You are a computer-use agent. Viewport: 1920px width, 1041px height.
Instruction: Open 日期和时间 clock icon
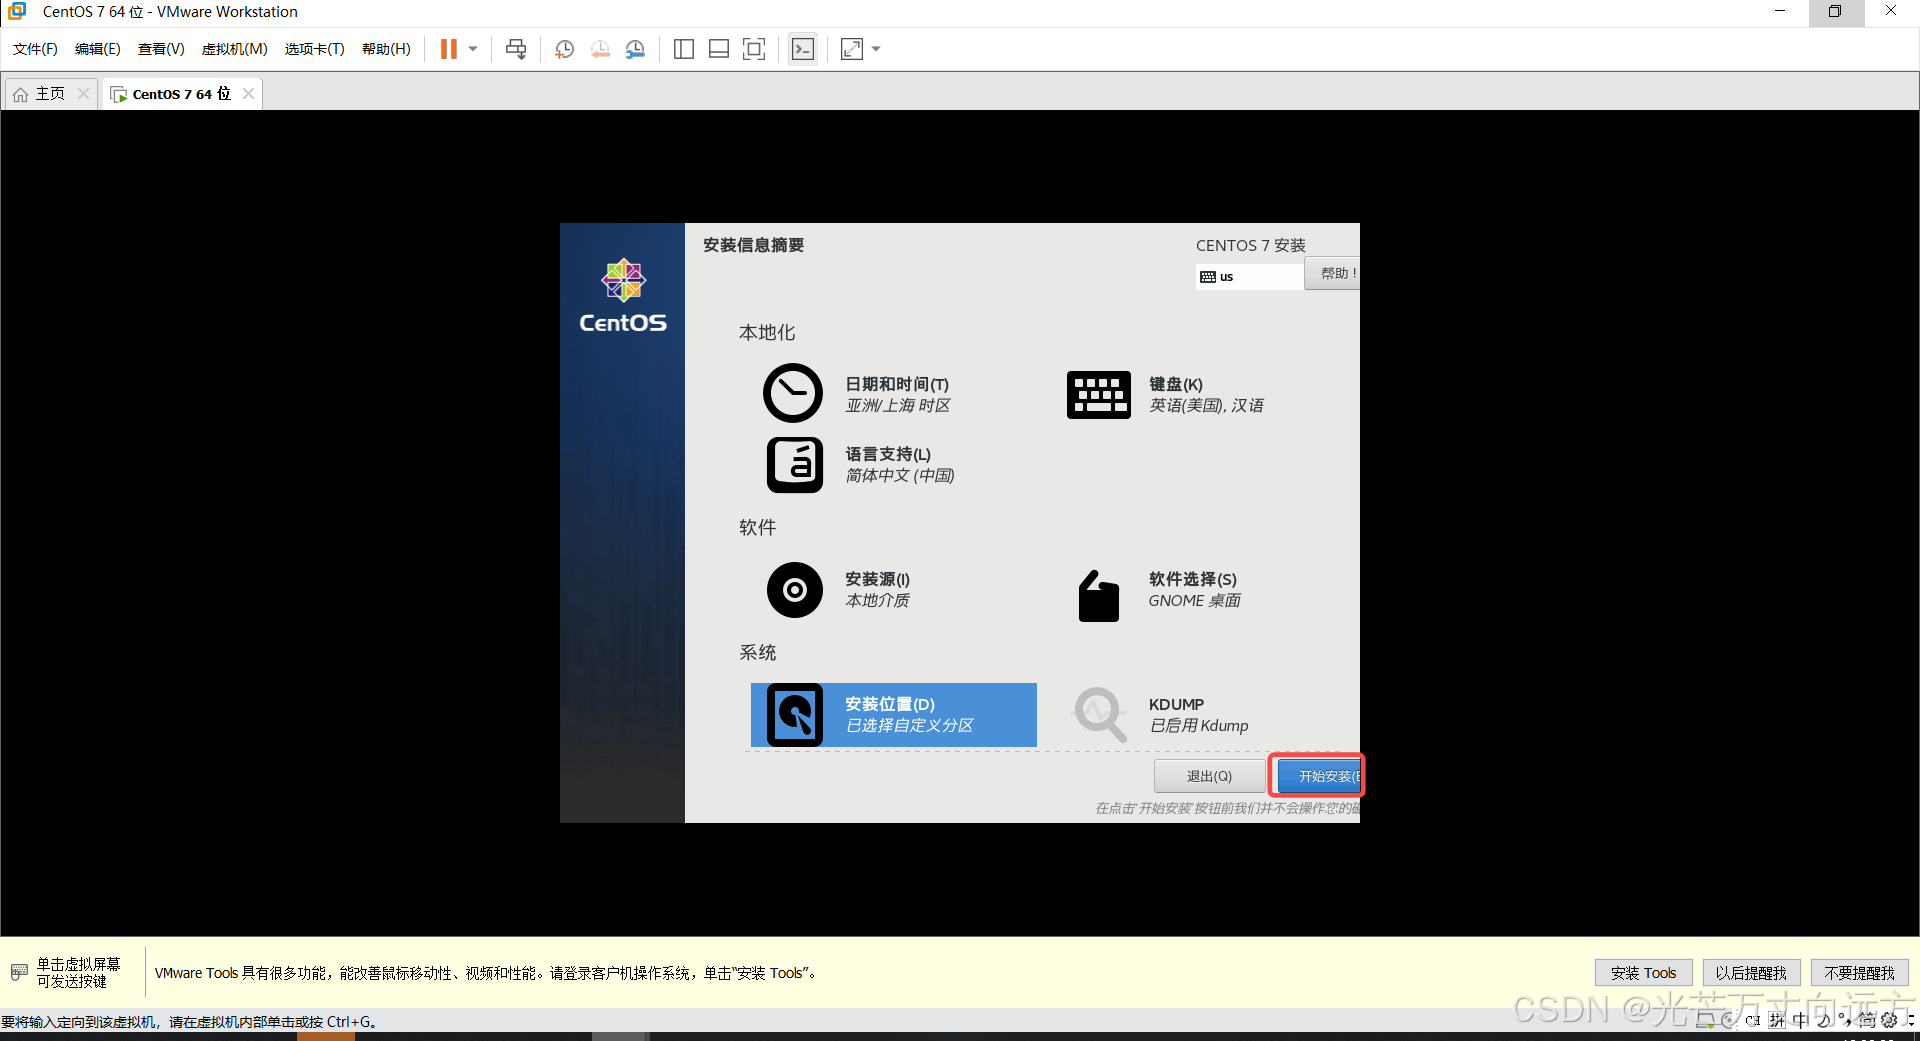click(x=793, y=393)
